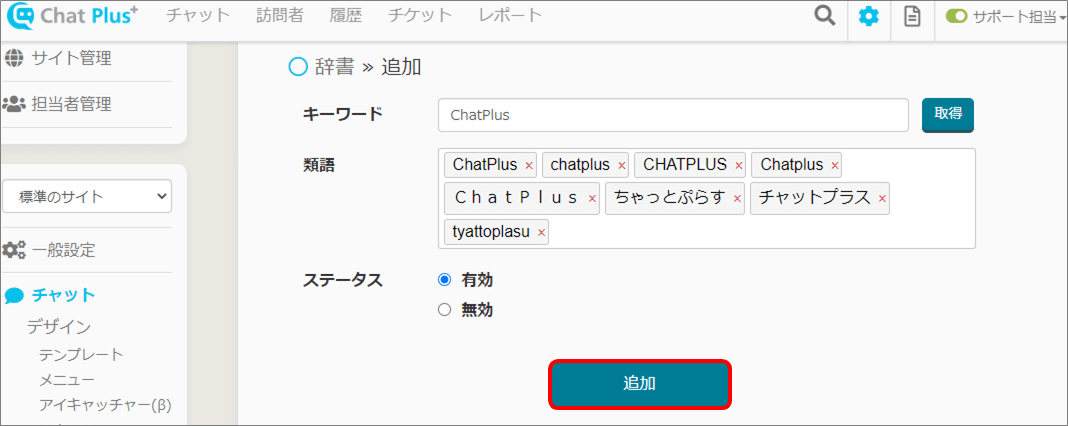Open the チャット top menu
The image size is (1068, 426).
pos(198,15)
